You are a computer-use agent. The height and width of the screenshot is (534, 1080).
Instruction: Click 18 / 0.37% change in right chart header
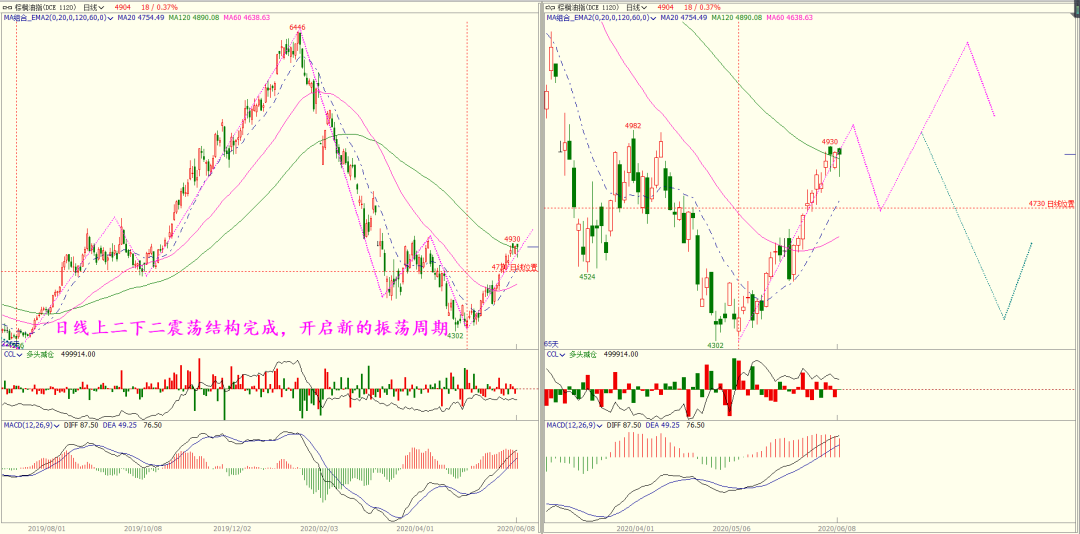[703, 8]
